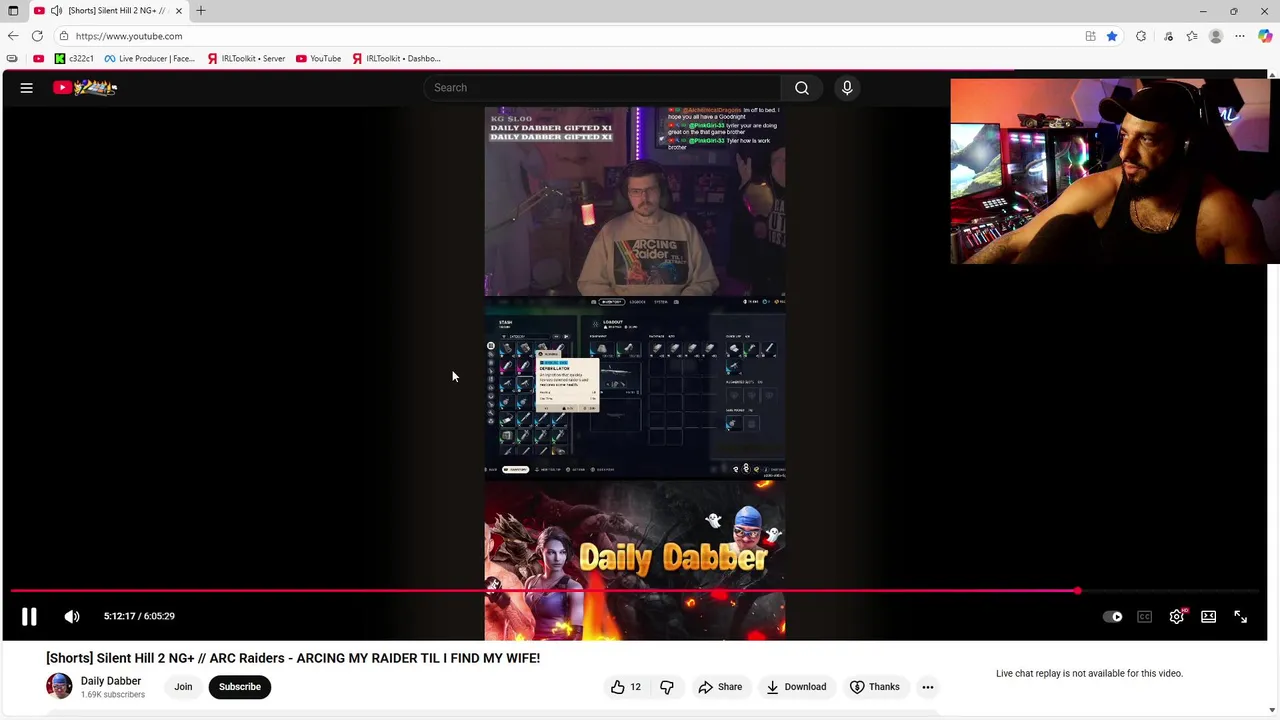
Task: Click the search magnifier button
Action: (x=802, y=88)
